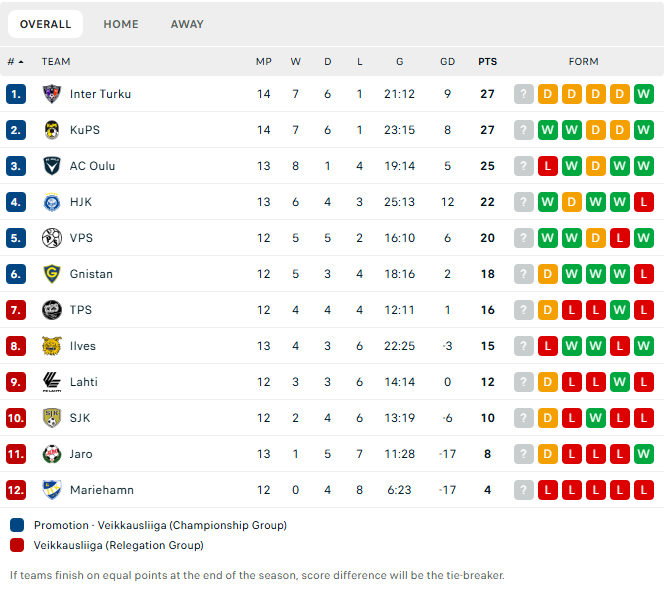The image size is (665, 589).
Task: Click the Inter Turku team crest
Action: (52, 94)
